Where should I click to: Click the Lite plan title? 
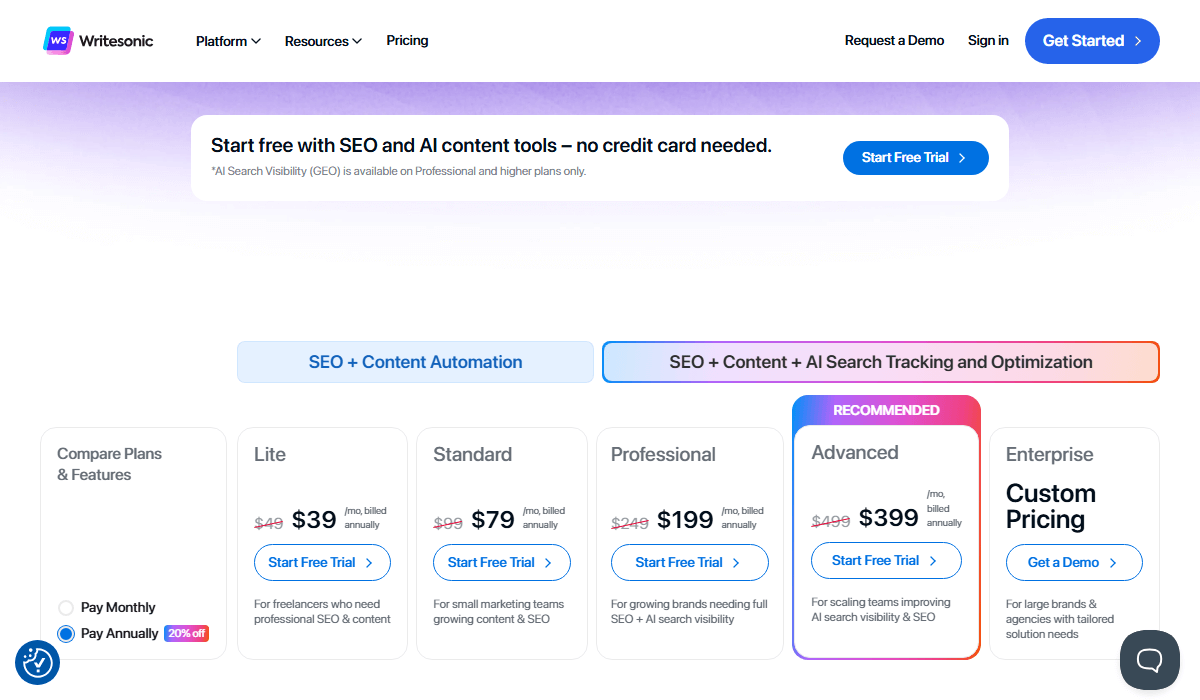(270, 455)
